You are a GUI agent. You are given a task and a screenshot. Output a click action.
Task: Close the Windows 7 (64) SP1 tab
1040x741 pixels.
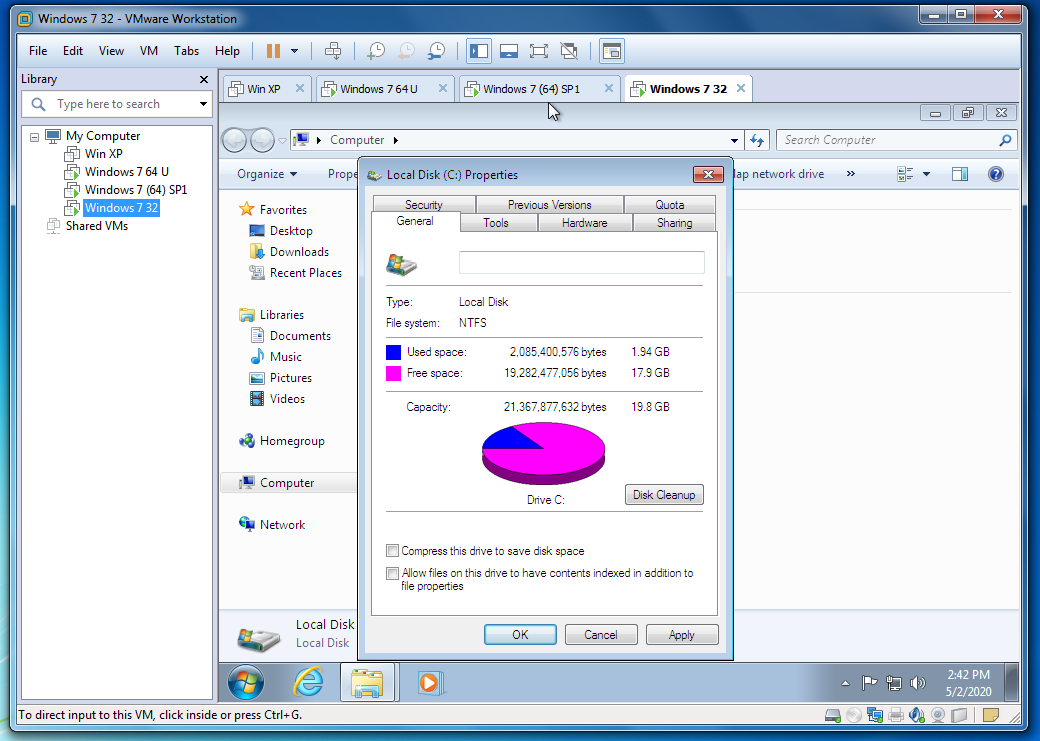(608, 88)
